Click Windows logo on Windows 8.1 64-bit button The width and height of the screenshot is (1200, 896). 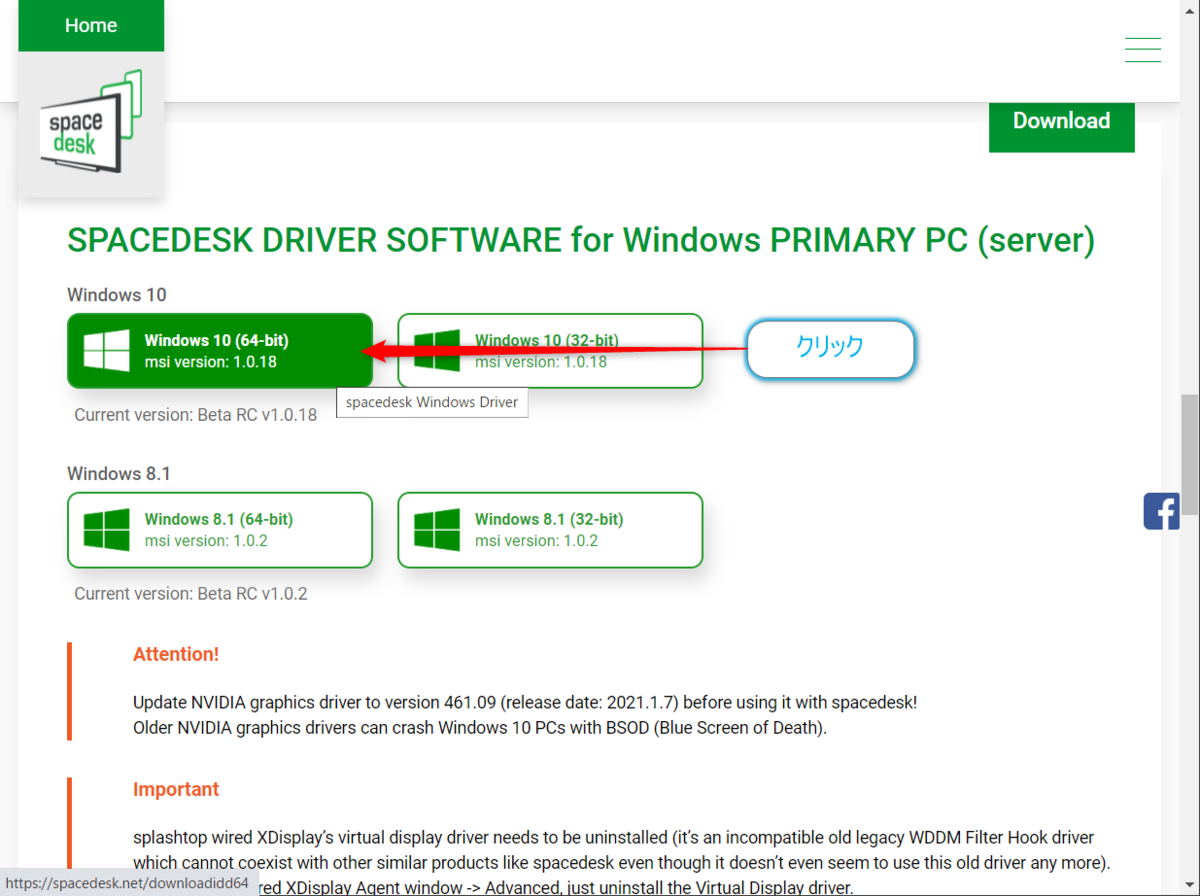point(107,530)
